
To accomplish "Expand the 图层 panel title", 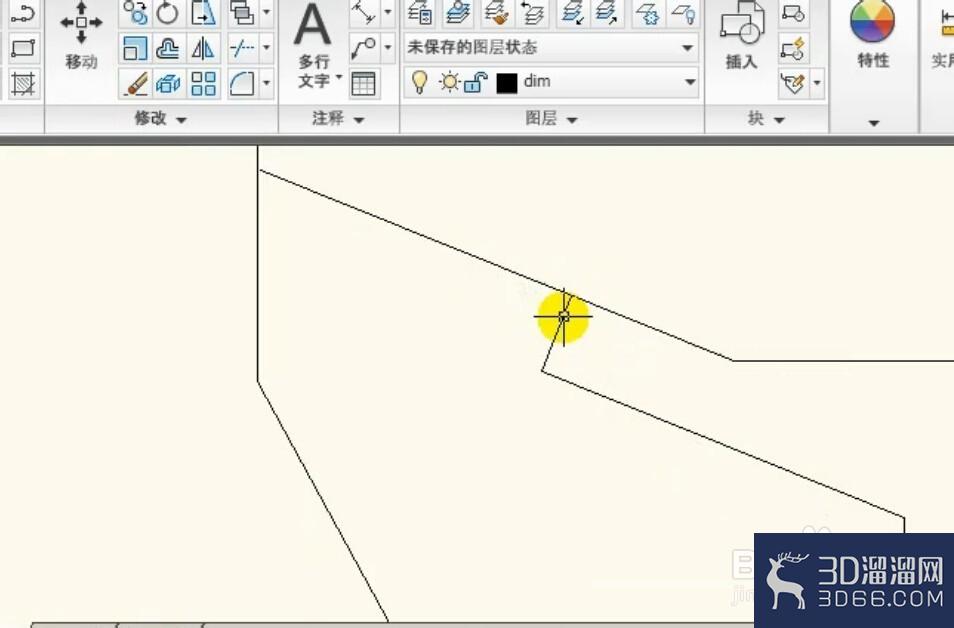I will tap(551, 119).
